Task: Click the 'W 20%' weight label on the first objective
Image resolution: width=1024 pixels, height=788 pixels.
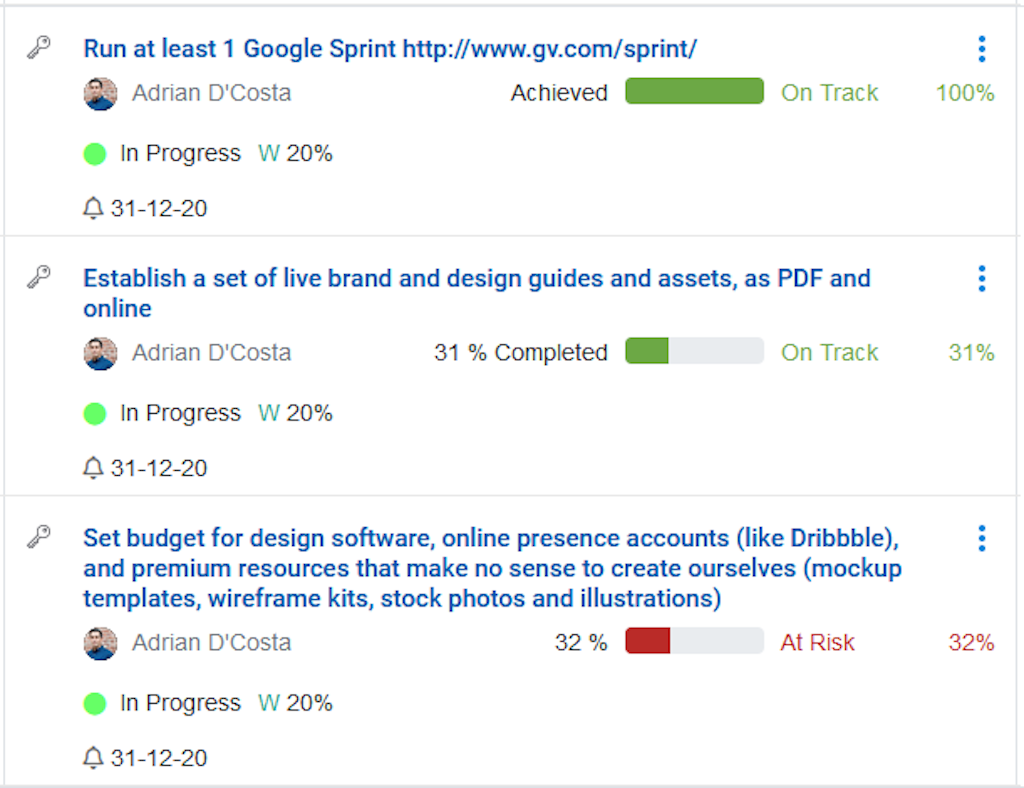Action: click(295, 153)
